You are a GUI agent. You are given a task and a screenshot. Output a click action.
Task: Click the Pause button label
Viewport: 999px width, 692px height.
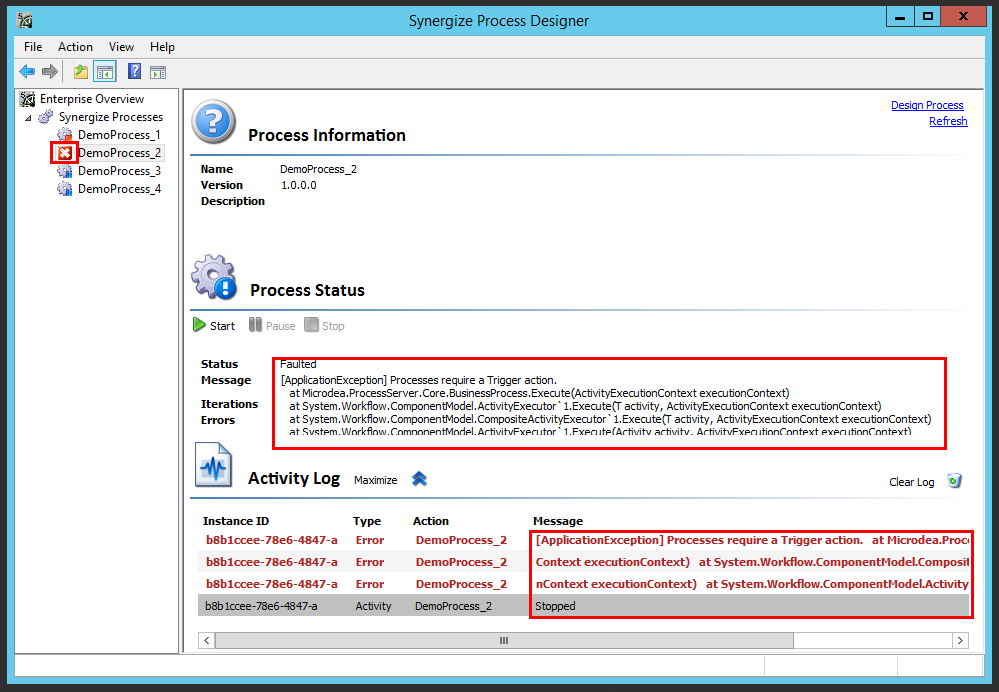pyautogui.click(x=280, y=326)
